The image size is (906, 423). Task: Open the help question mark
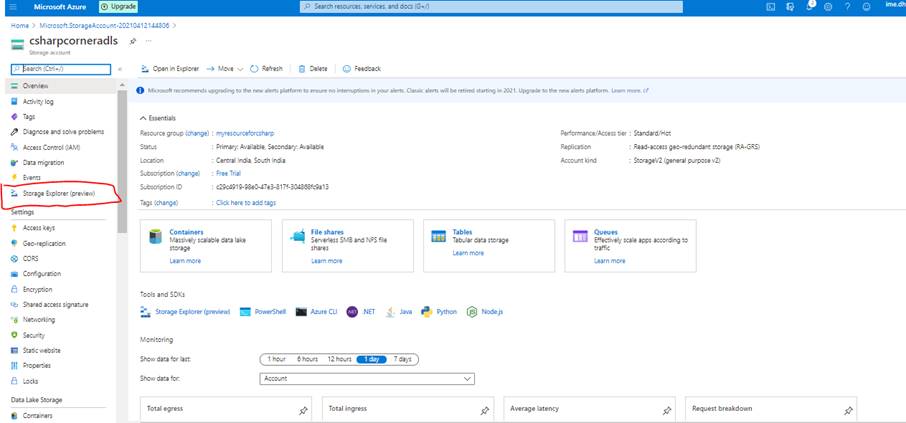pyautogui.click(x=847, y=7)
